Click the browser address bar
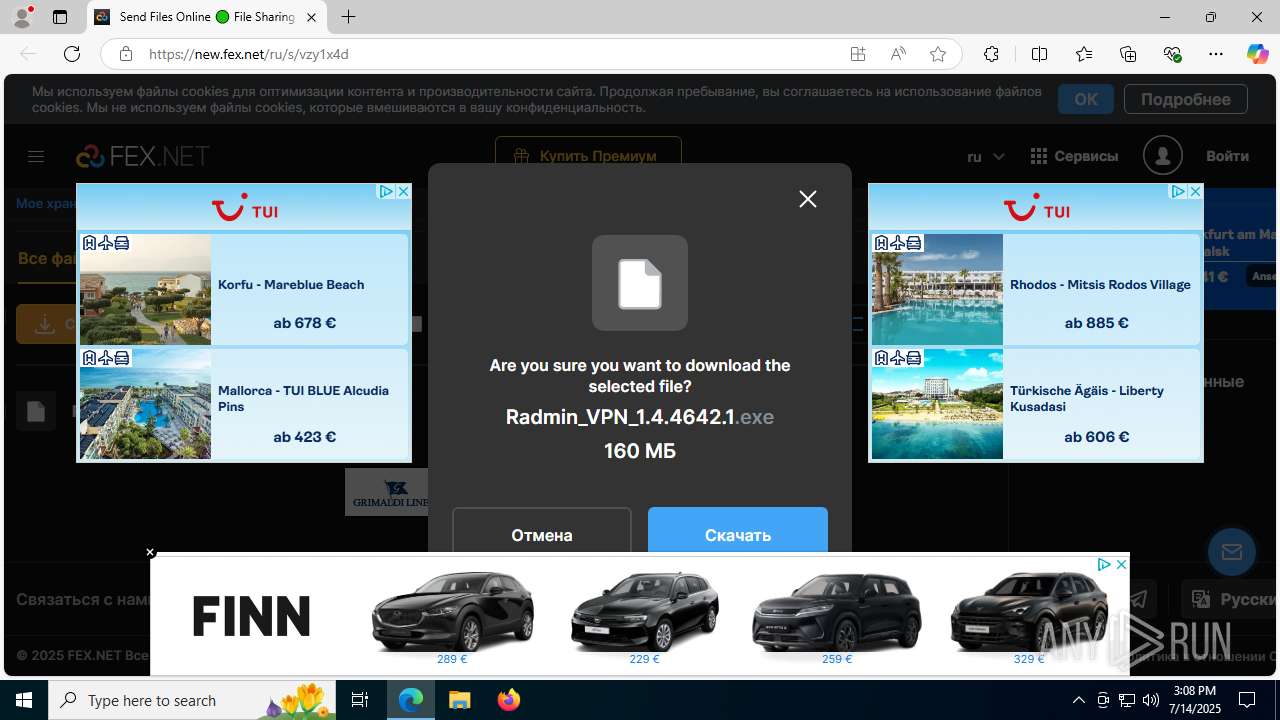This screenshot has width=1280, height=720. tap(490, 54)
